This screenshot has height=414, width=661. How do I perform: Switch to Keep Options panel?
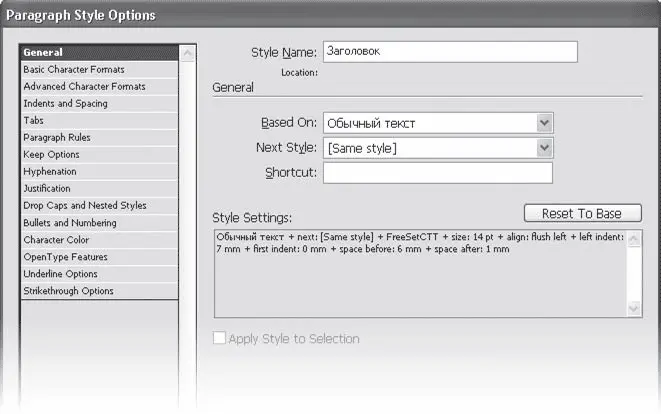[51, 155]
